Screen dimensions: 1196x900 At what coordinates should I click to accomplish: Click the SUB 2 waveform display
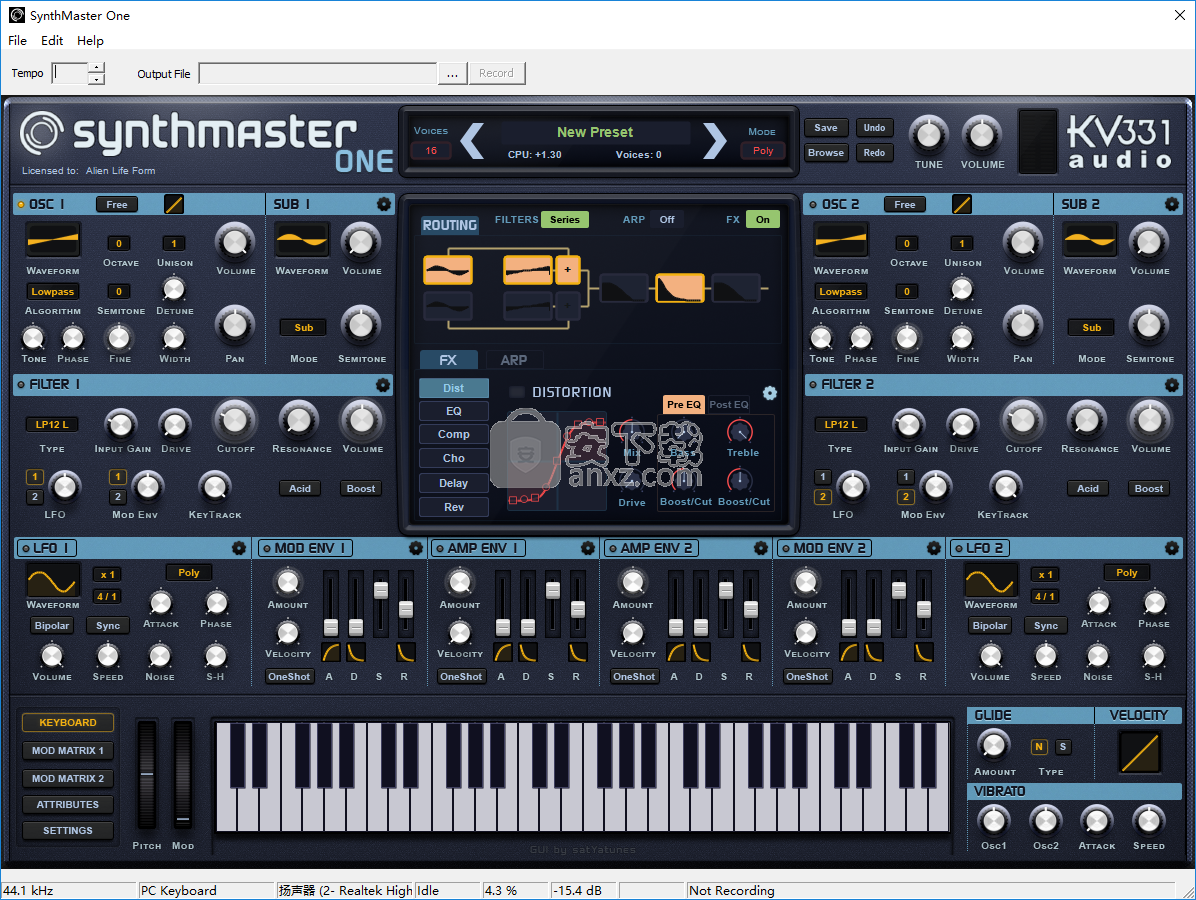(1090, 241)
